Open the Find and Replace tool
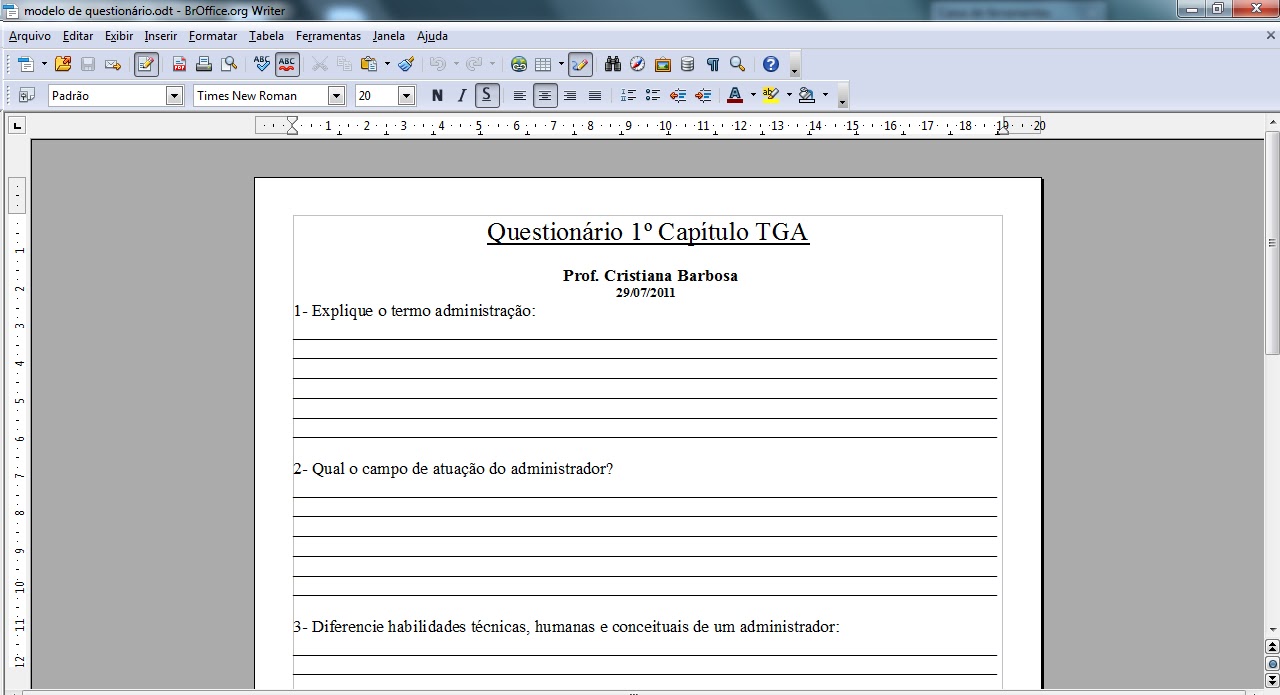Image resolution: width=1280 pixels, height=695 pixels. coord(612,63)
